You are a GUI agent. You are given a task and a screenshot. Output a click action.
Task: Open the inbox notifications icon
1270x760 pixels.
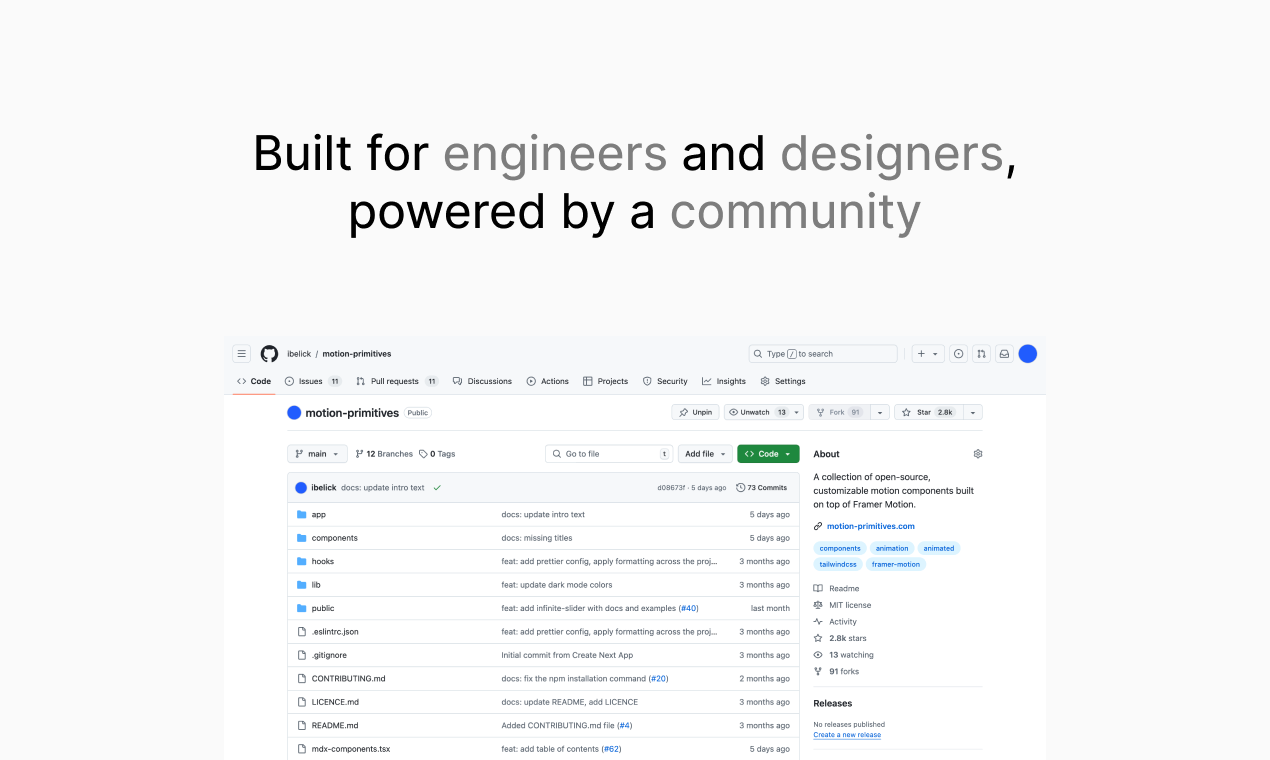pyautogui.click(x=1004, y=354)
